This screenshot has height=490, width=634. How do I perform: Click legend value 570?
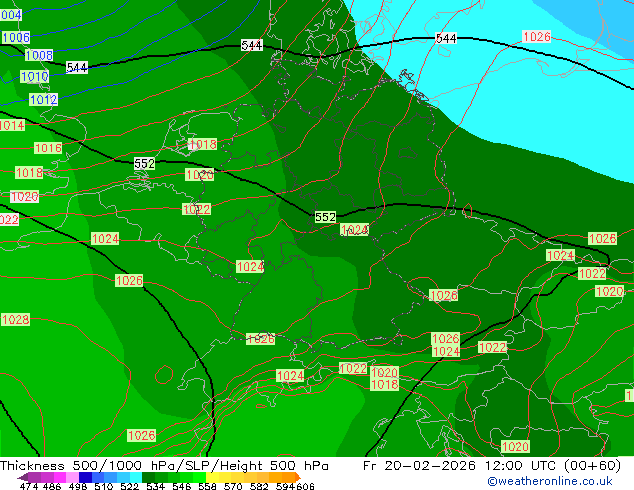point(233,486)
